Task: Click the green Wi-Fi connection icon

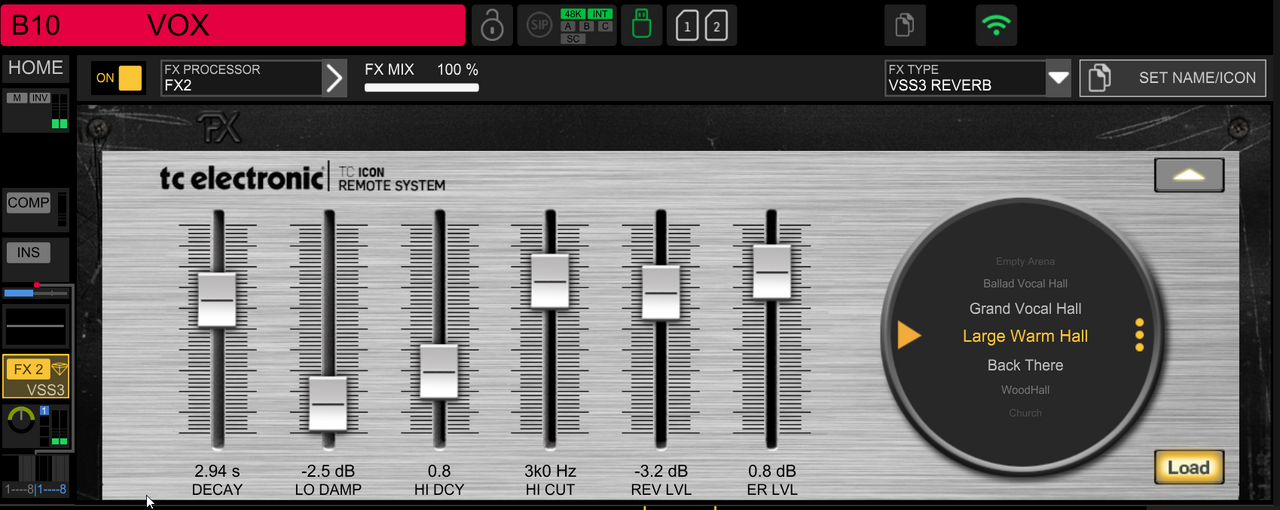Action: pyautogui.click(x=995, y=25)
